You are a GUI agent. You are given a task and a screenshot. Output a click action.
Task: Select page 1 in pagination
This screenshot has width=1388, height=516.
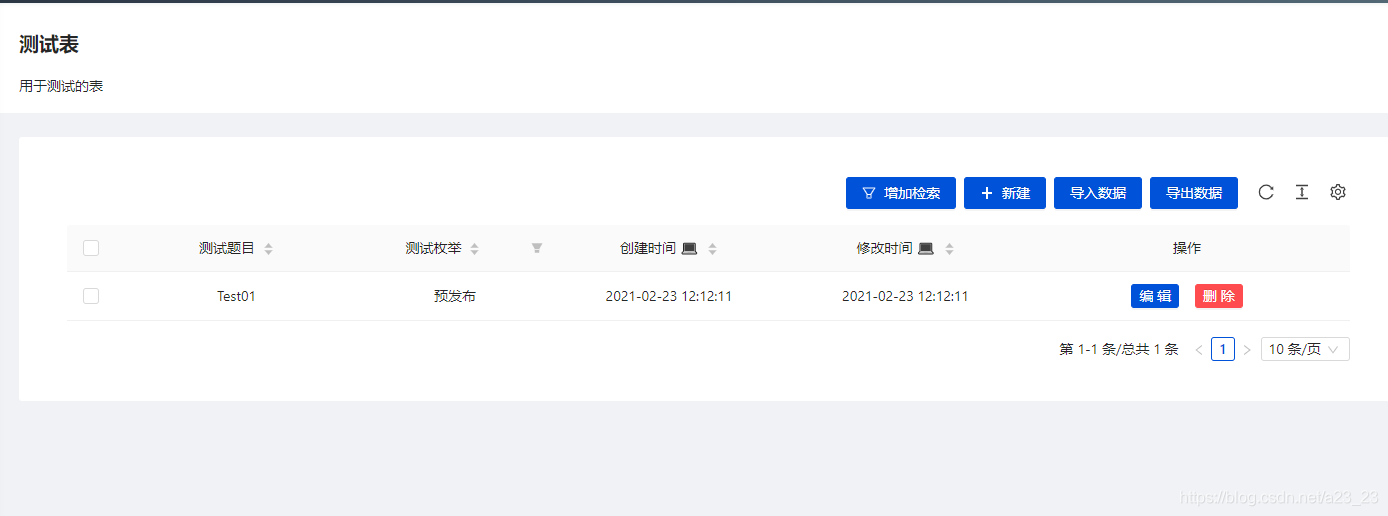click(1223, 349)
